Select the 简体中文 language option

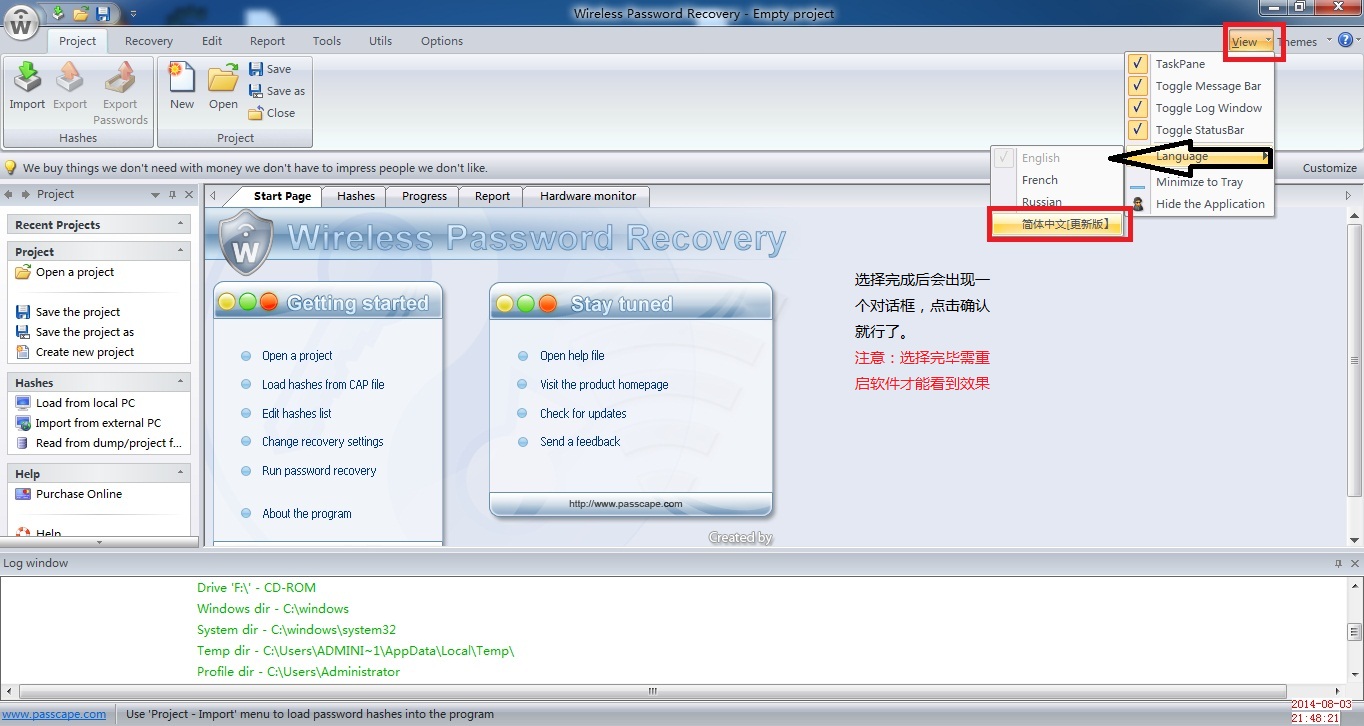pyautogui.click(x=1059, y=225)
